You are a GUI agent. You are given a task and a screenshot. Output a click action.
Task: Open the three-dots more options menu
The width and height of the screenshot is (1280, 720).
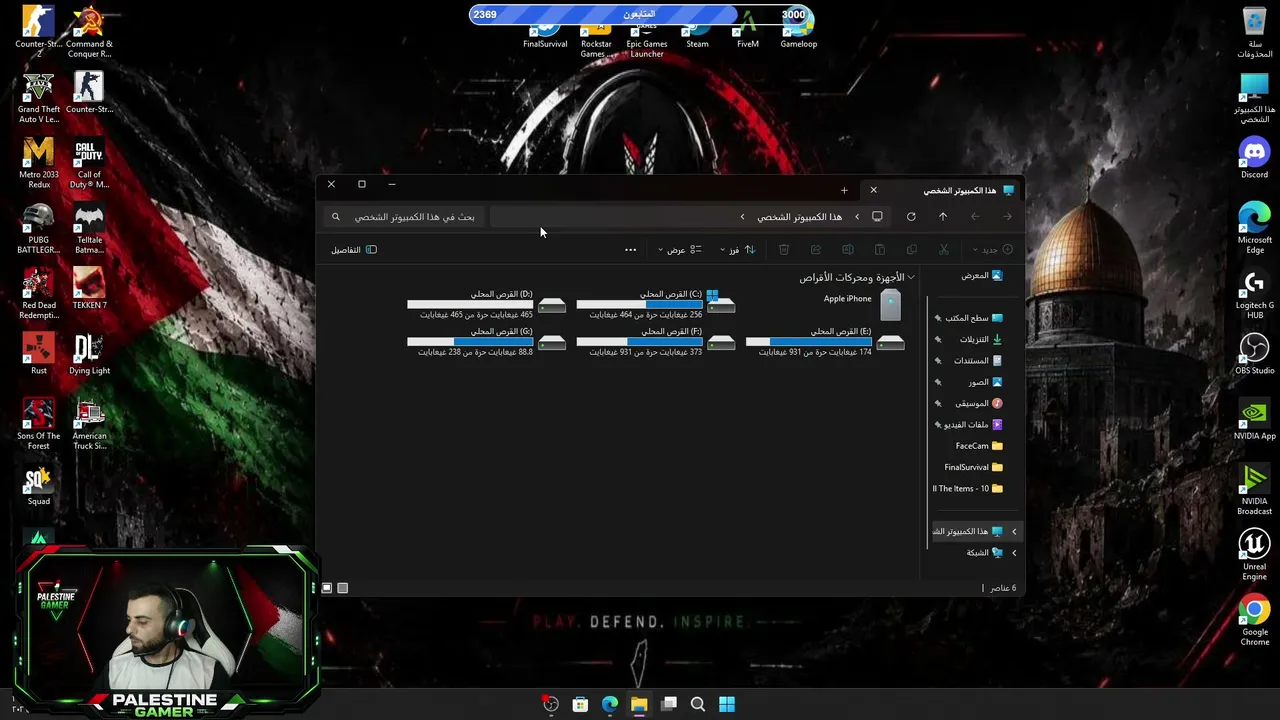point(630,250)
